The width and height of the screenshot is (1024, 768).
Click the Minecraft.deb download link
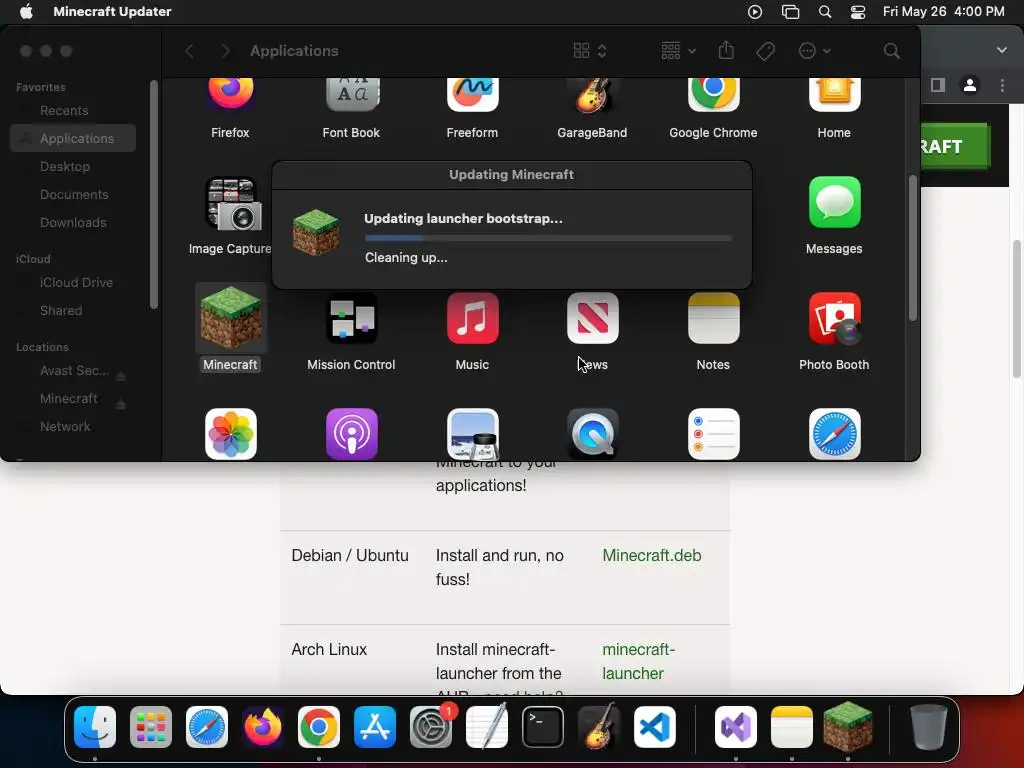[x=652, y=555]
